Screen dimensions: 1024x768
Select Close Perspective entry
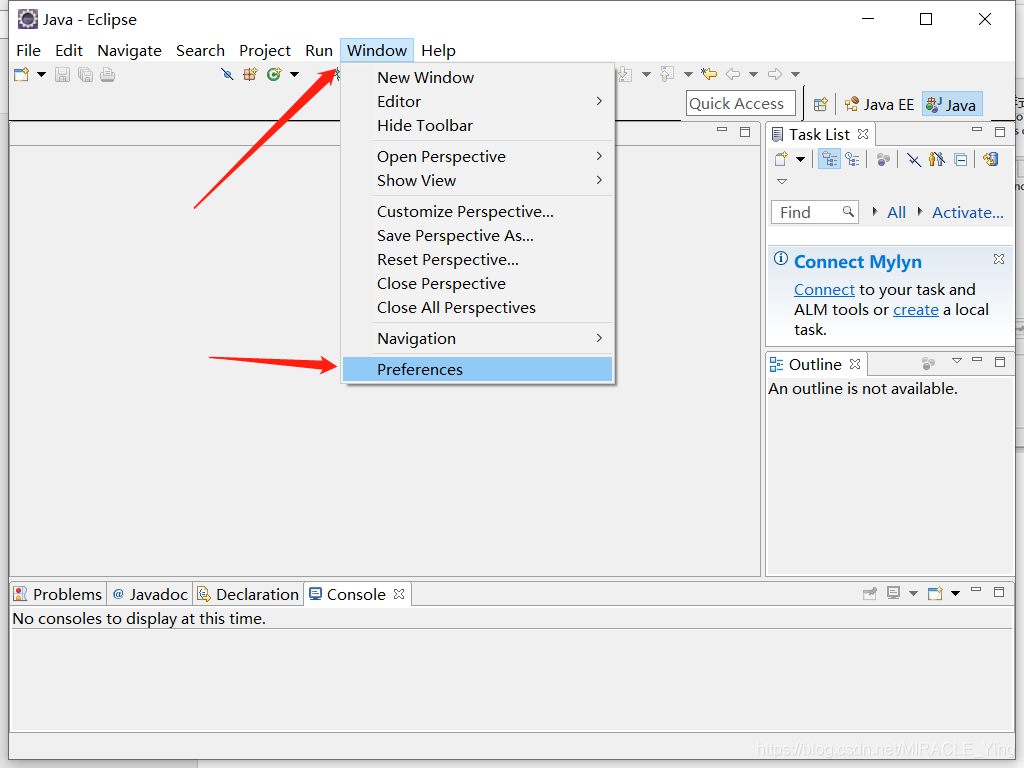point(477,283)
